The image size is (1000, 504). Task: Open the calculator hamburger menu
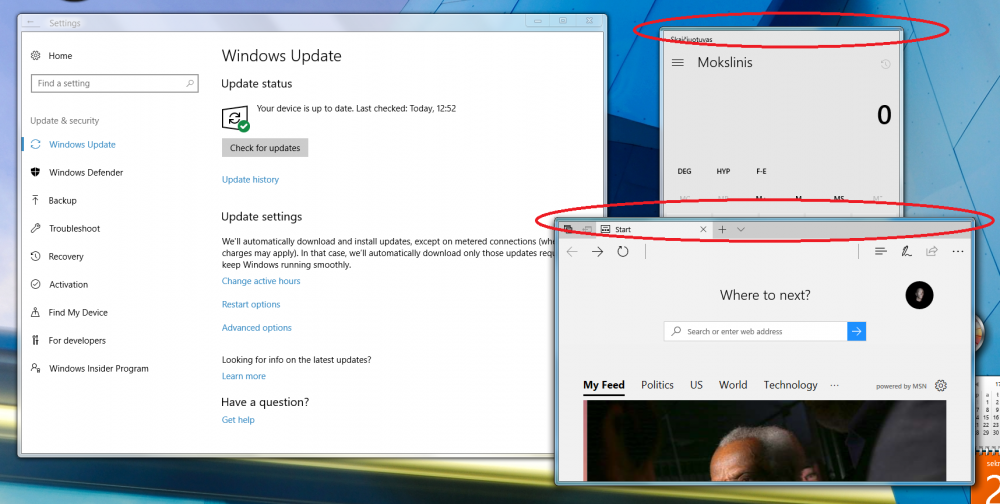[x=678, y=63]
